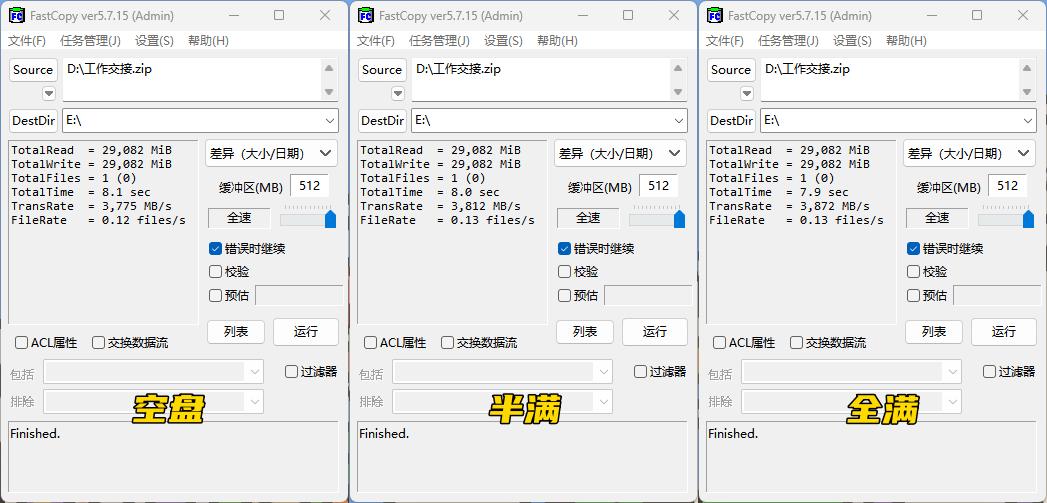Open source history arrow under Source in left window
This screenshot has height=503, width=1047.
tap(49, 94)
